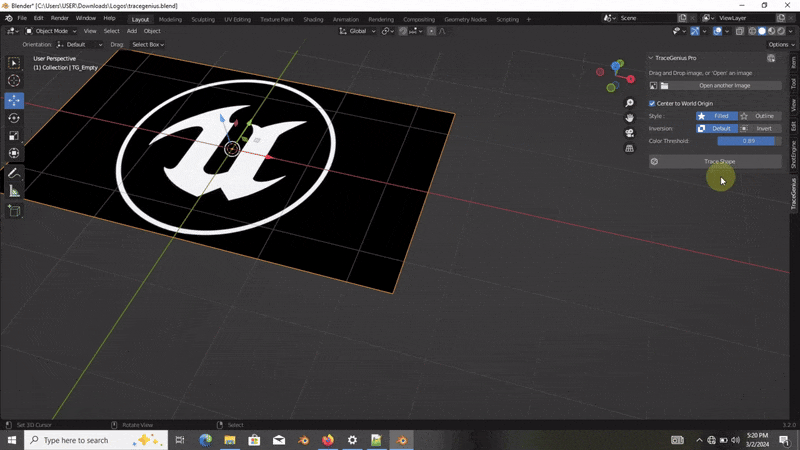Viewport: 800px width, 450px height.
Task: Click Trace Shape button
Action: coord(715,162)
